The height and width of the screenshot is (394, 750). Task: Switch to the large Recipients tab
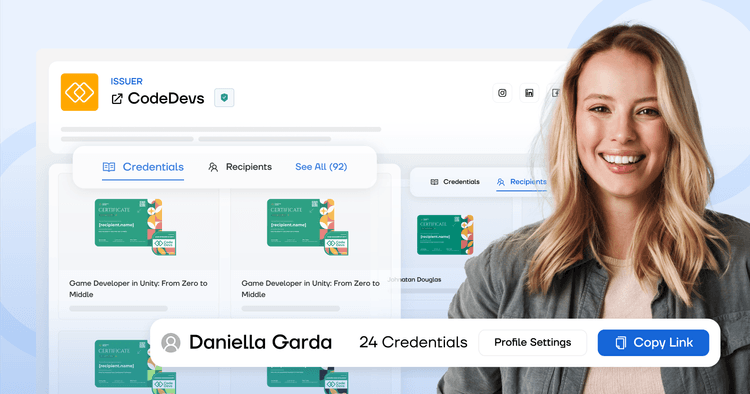pyautogui.click(x=240, y=167)
